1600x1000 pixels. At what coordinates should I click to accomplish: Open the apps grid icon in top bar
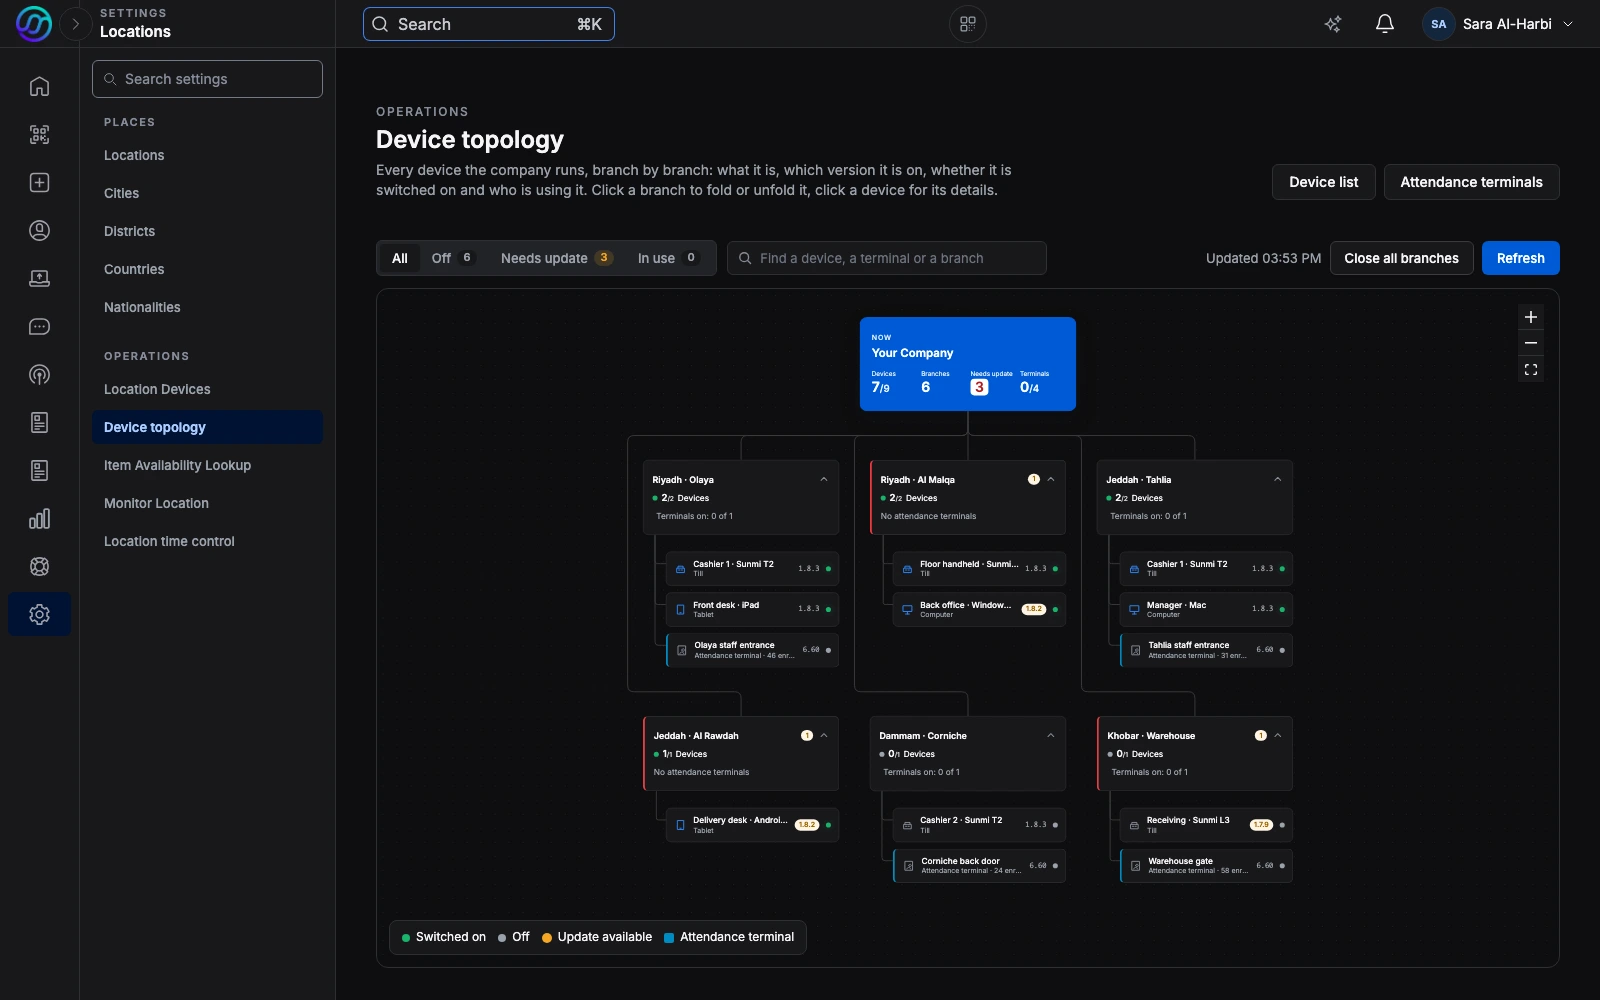967,24
